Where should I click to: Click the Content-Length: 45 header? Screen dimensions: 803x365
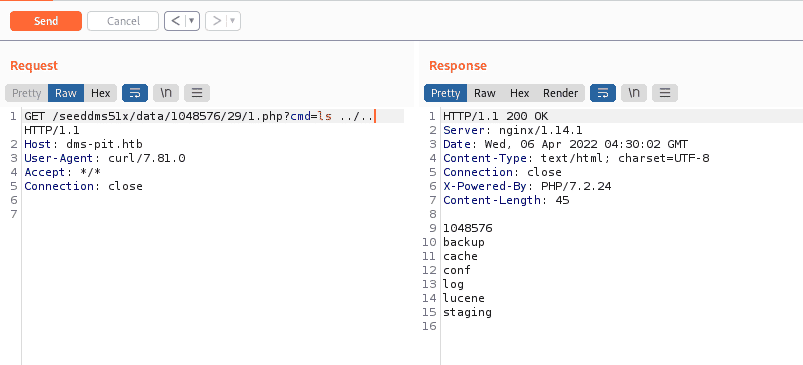click(506, 200)
